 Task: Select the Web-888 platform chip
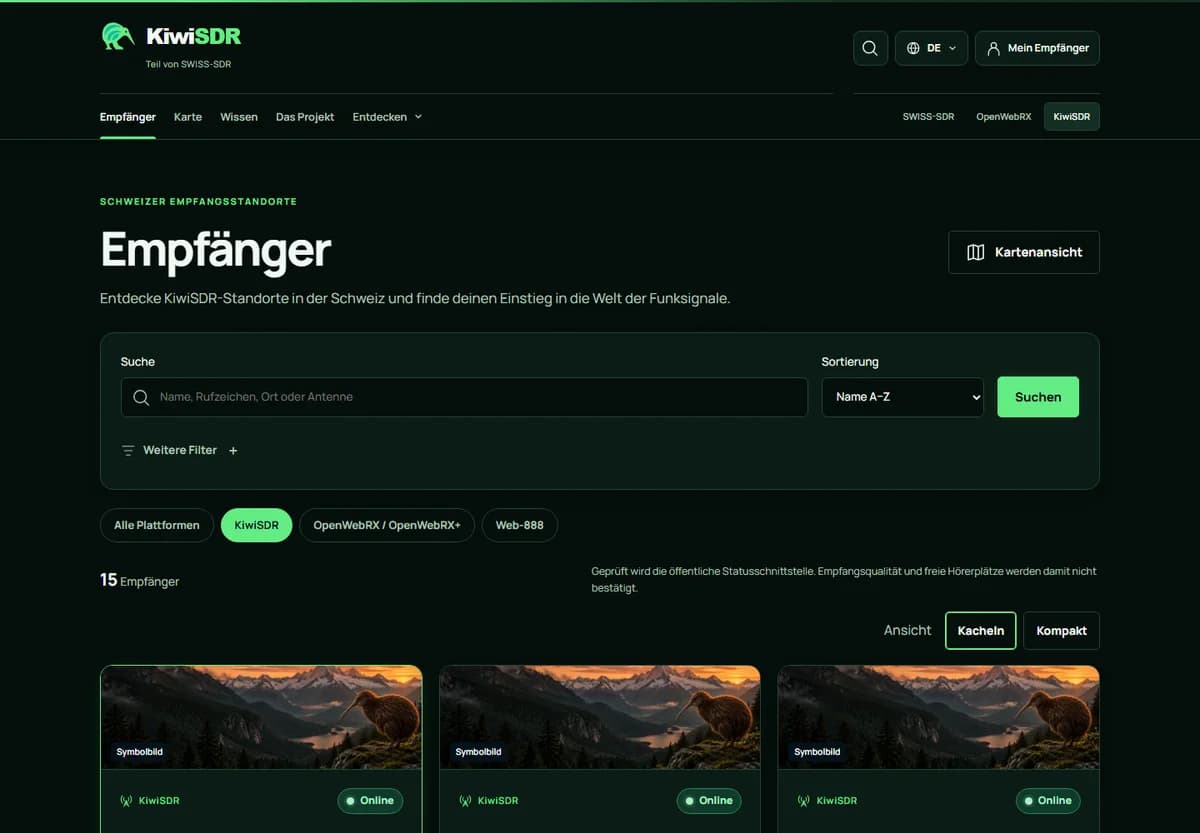tap(520, 525)
